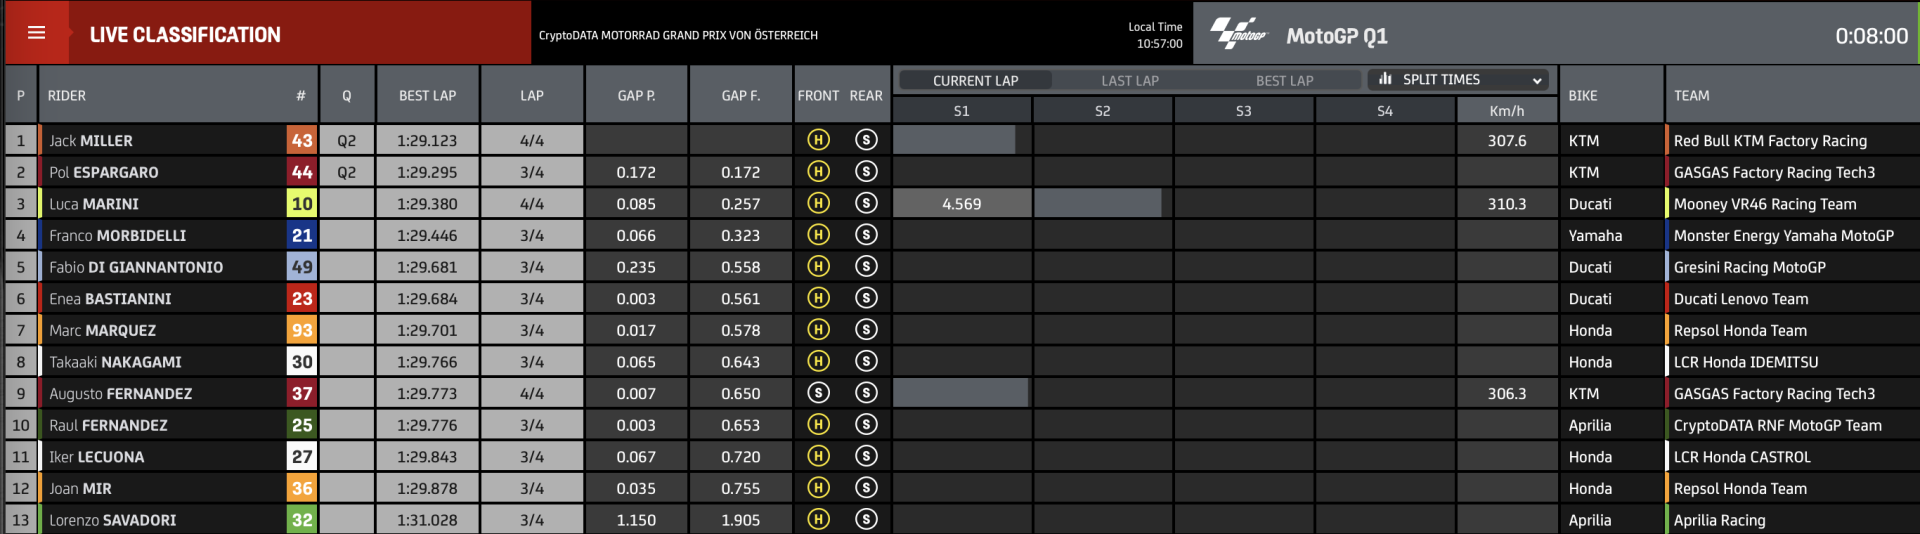Click Jack Miller's rear tyre S icon
Screen dimensions: 1920x534
pos(866,140)
